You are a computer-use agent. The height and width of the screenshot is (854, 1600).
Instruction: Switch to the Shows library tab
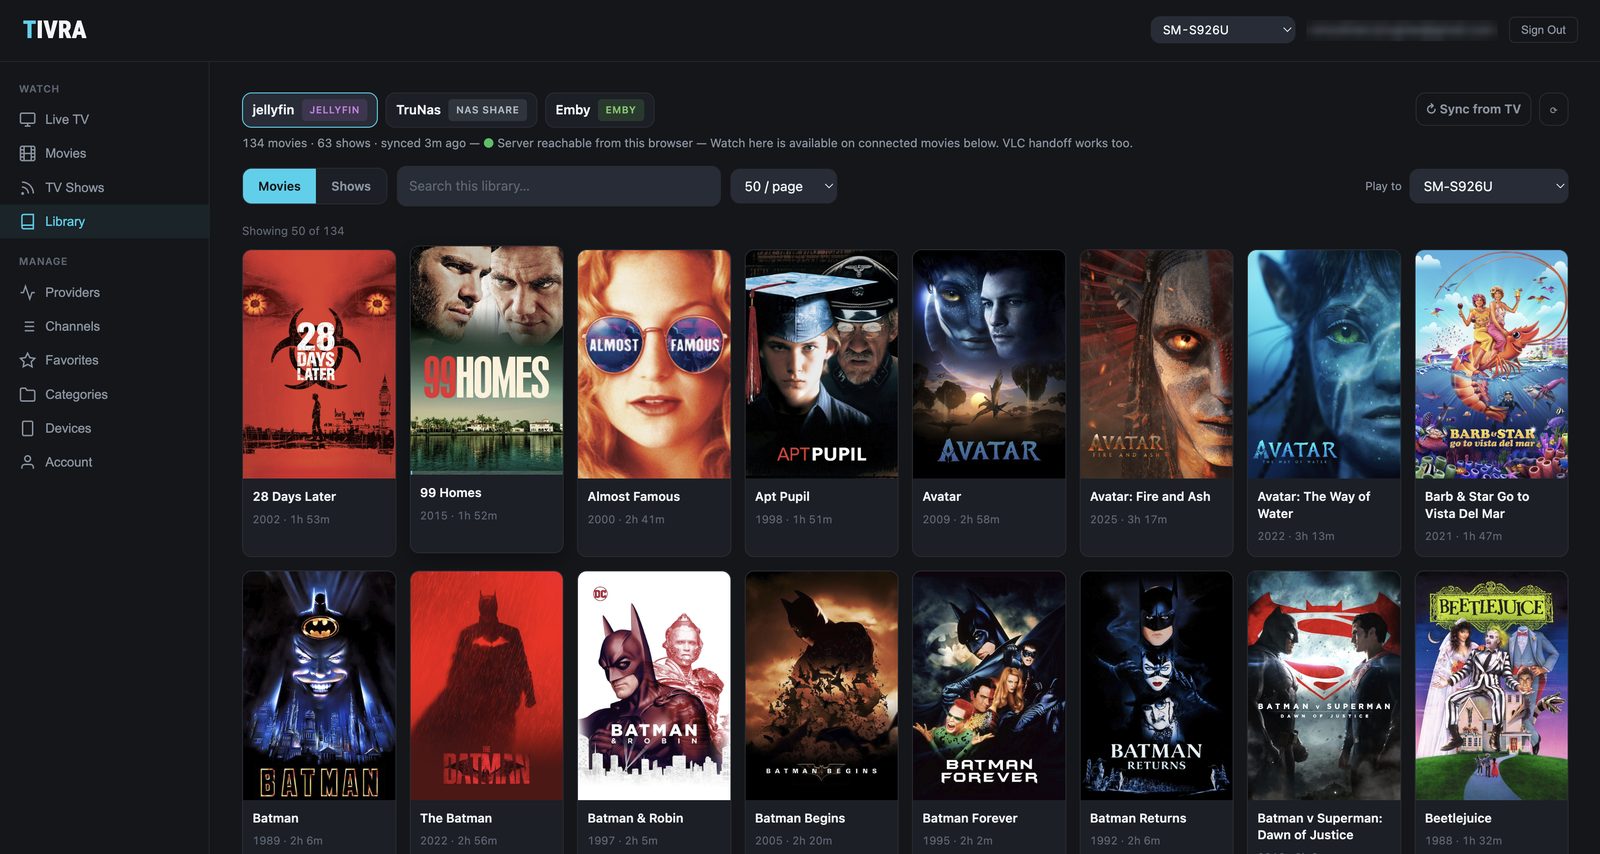coord(351,186)
